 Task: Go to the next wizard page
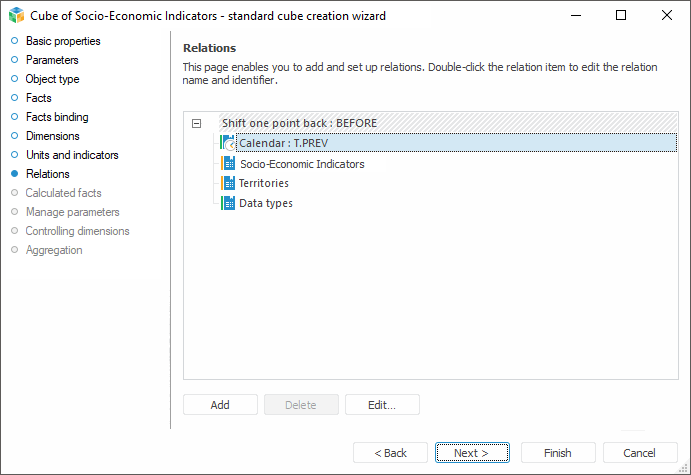click(x=471, y=453)
